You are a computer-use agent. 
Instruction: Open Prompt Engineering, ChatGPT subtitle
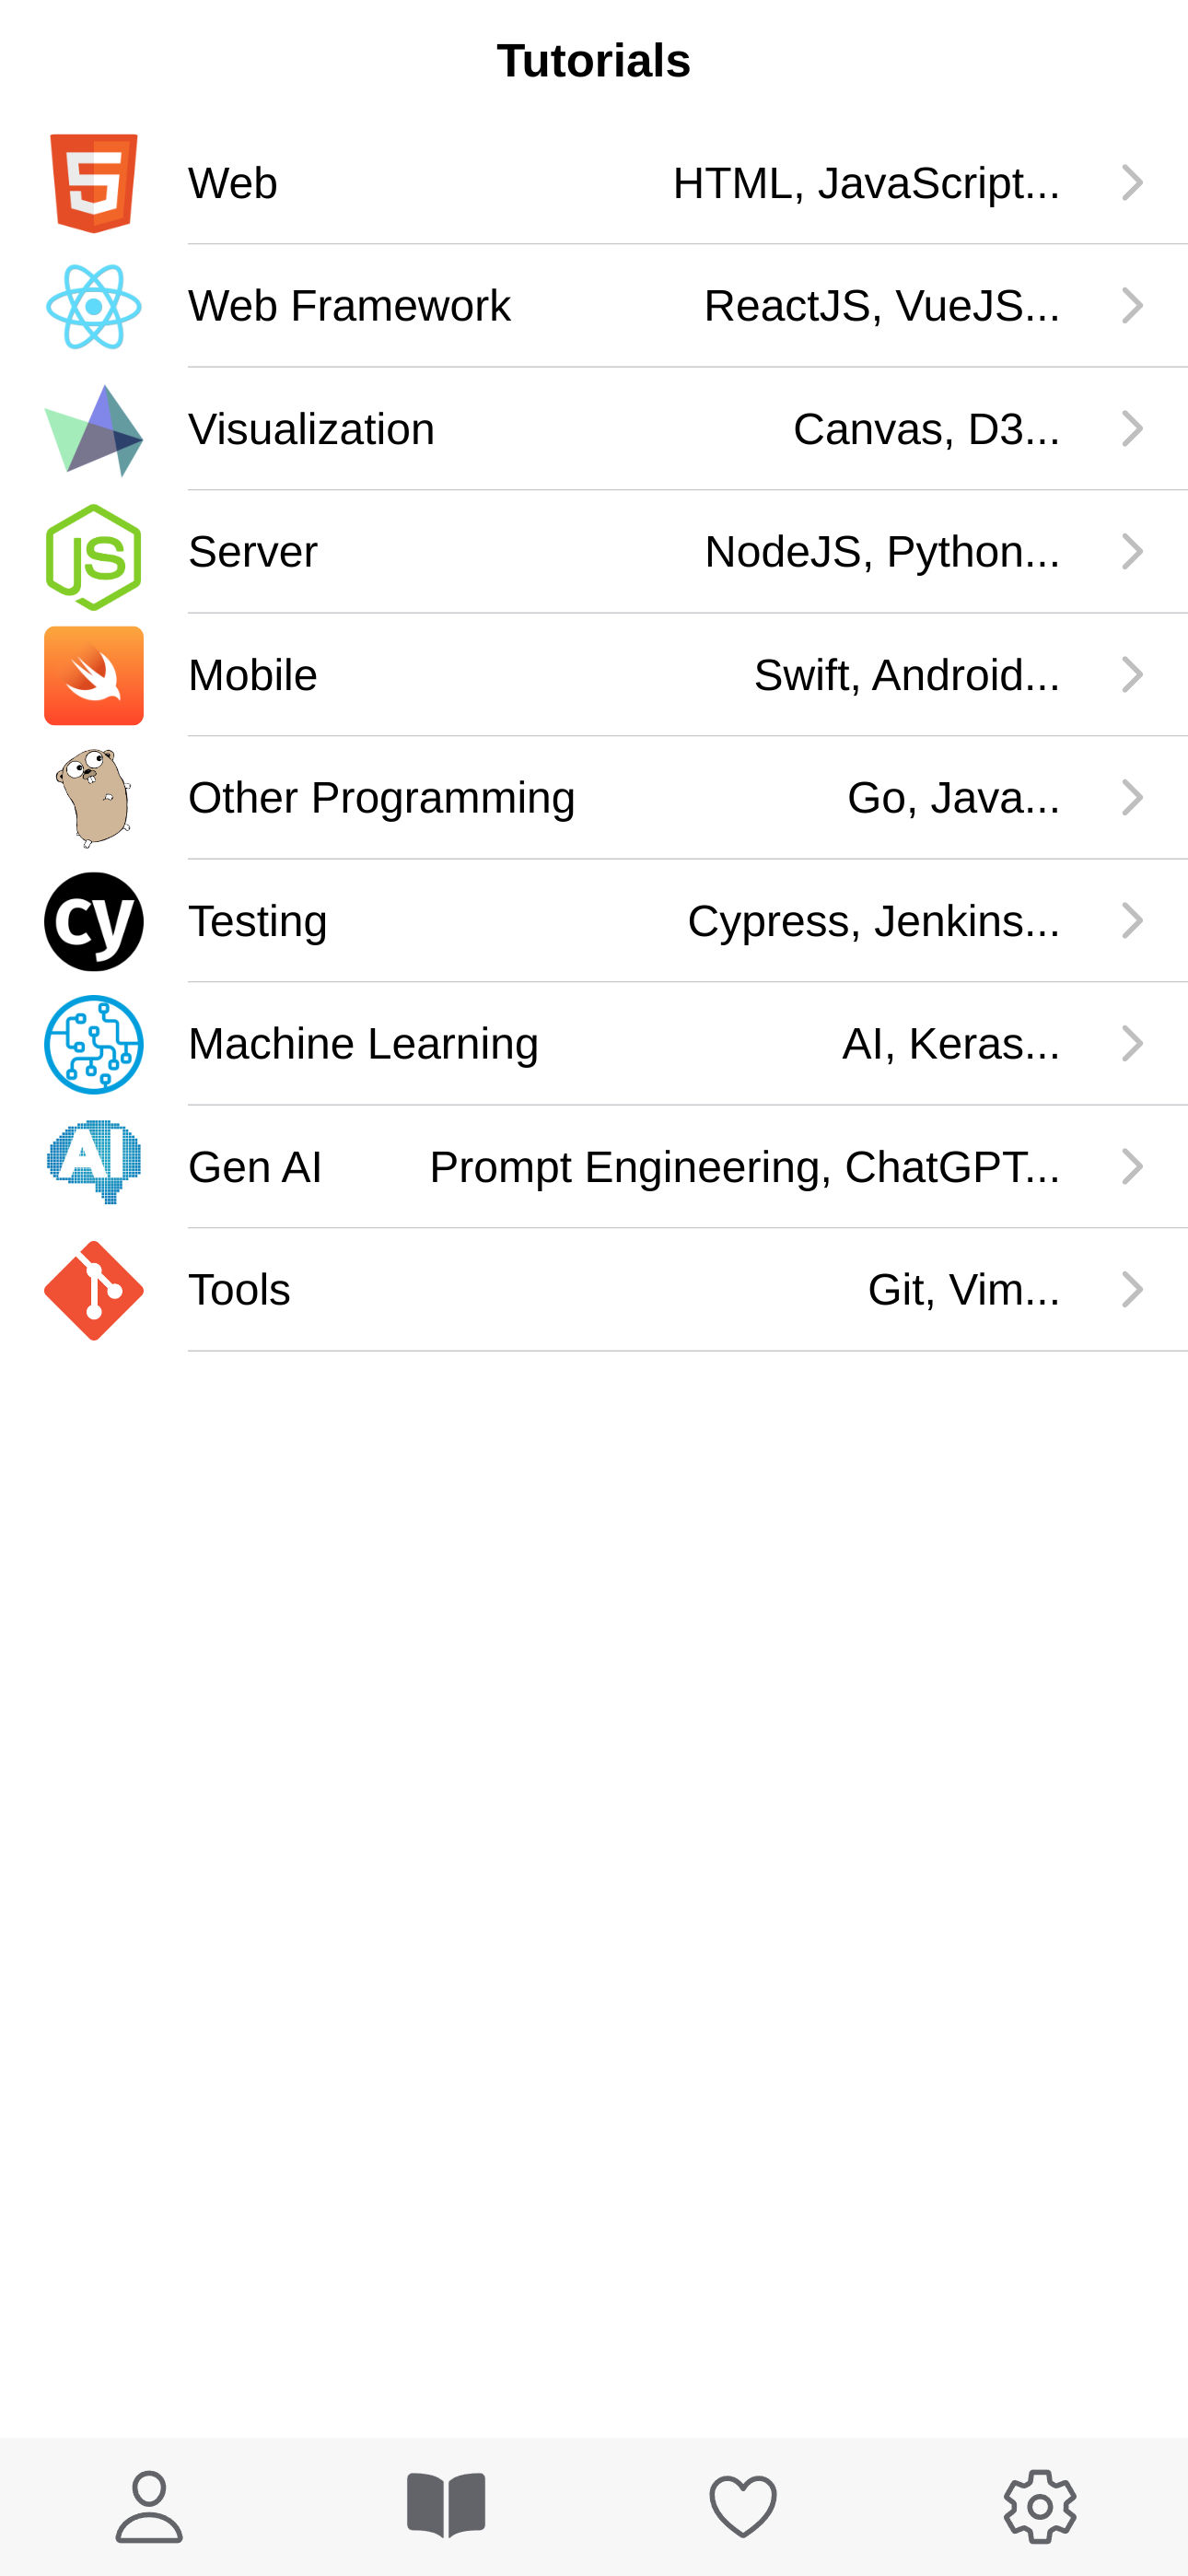click(x=745, y=1167)
